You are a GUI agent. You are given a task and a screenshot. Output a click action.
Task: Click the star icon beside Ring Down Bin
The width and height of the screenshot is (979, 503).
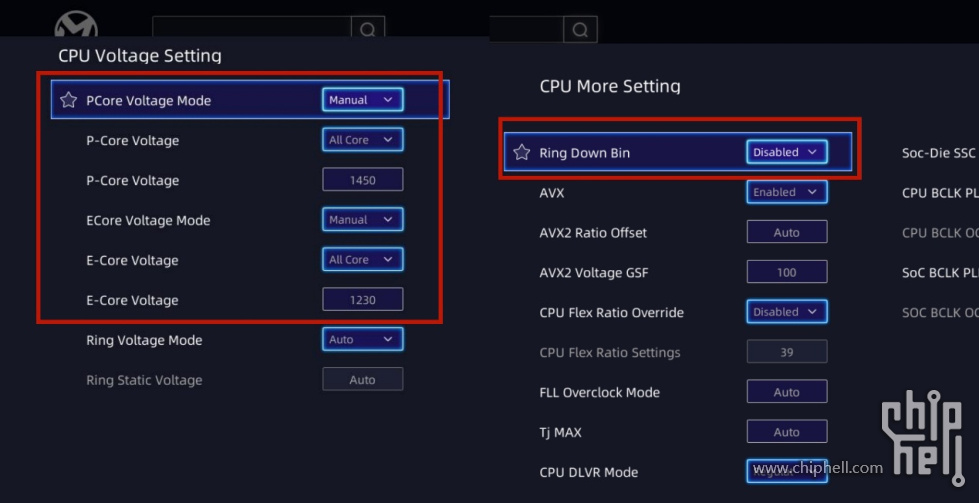[521, 152]
